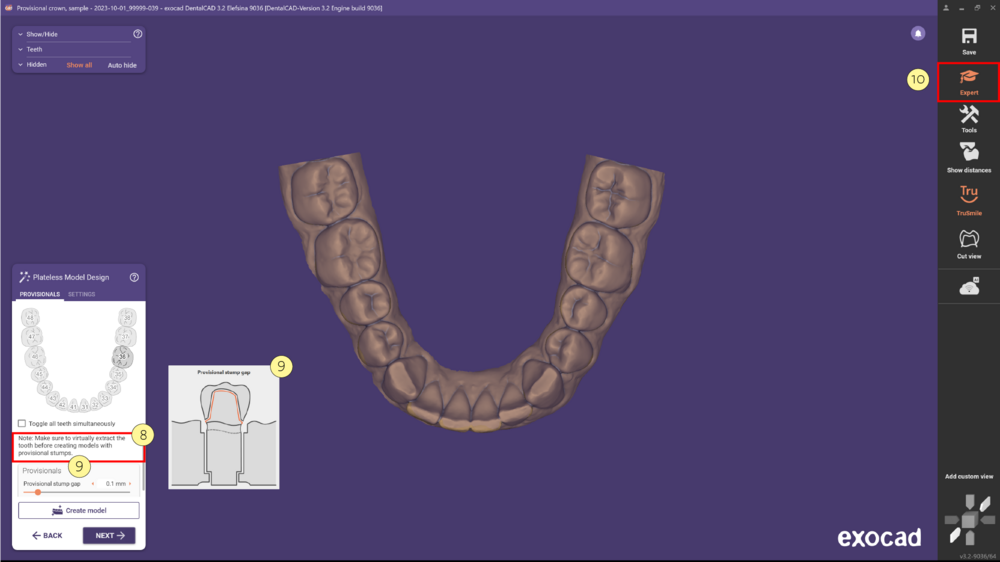Select tooth 34 in the tooth chart

pos(113,387)
